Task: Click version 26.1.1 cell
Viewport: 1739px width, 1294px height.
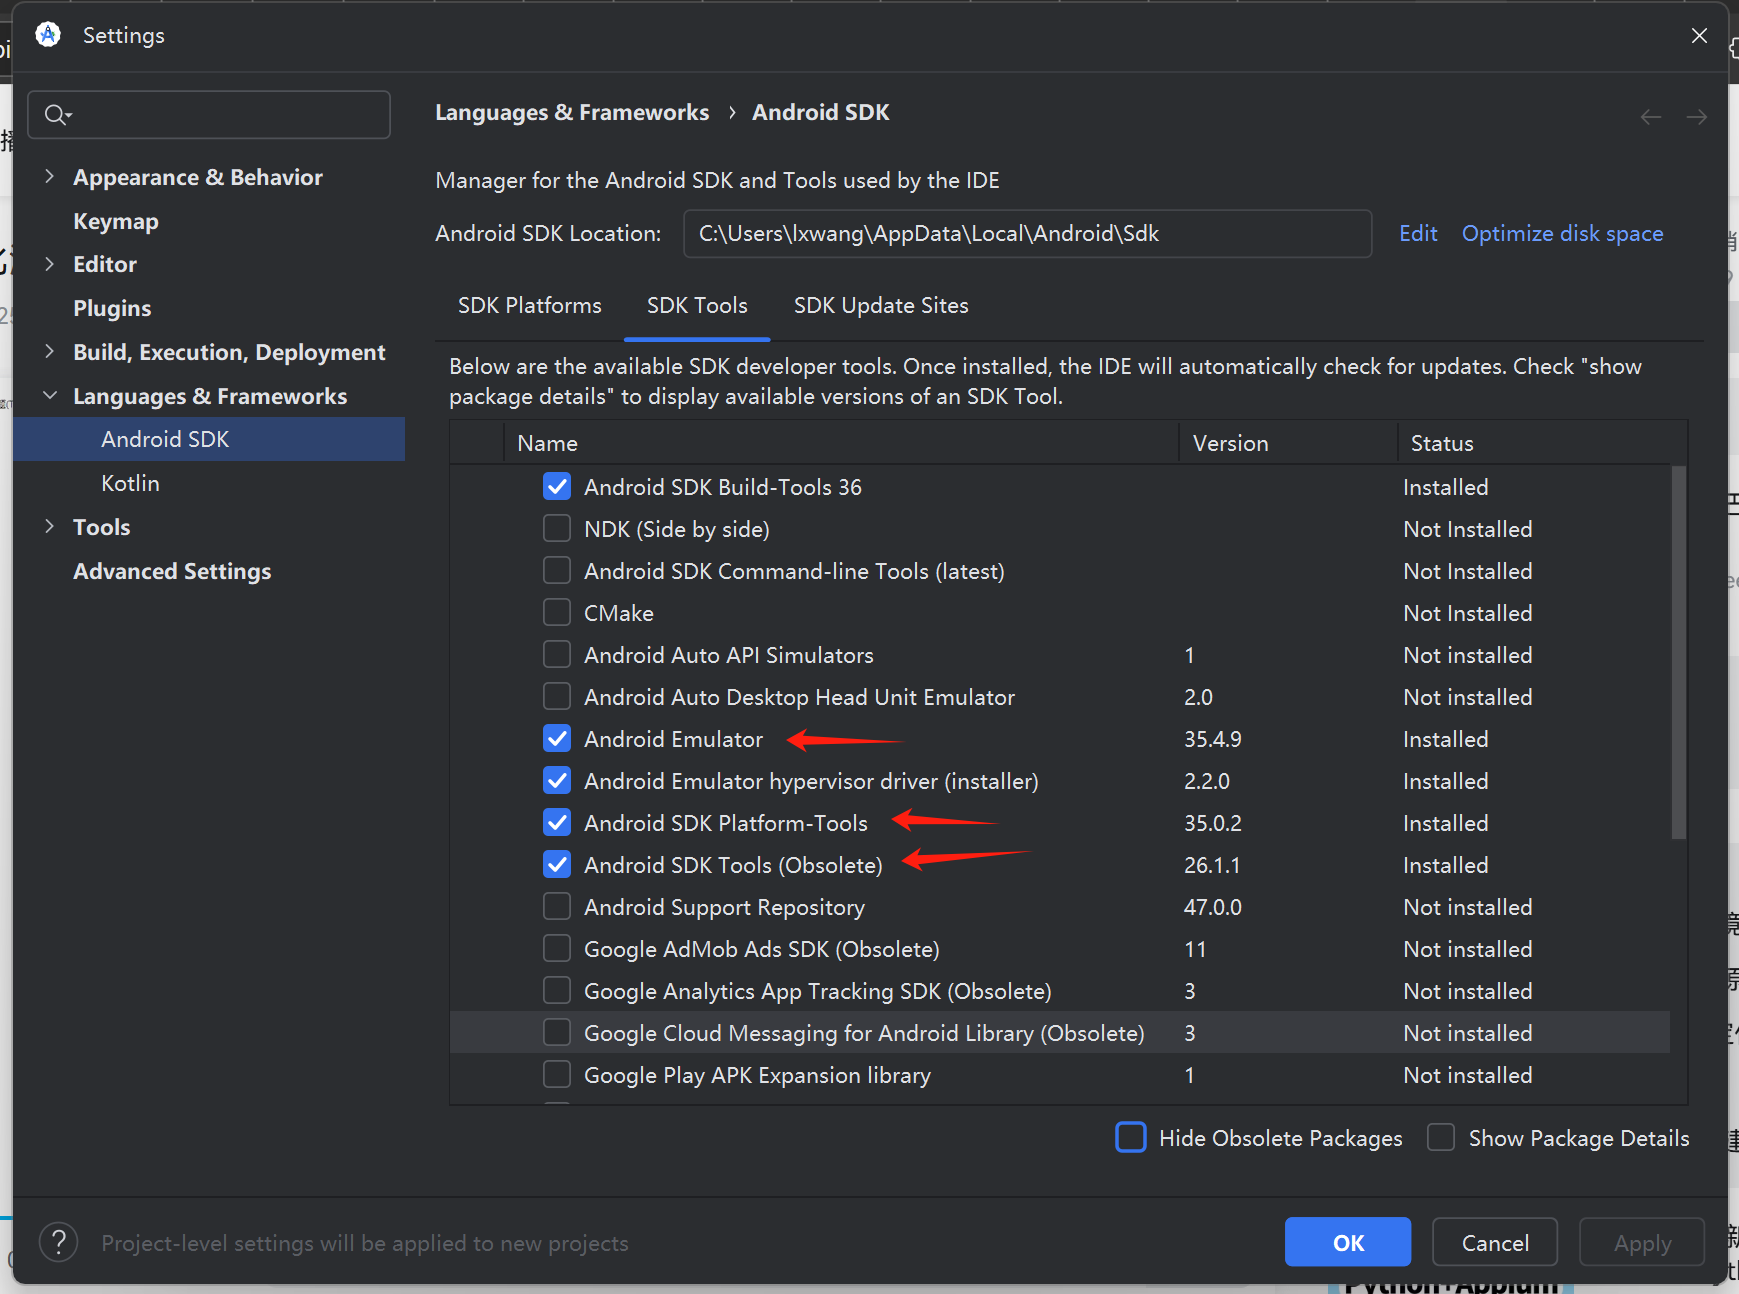Action: point(1212,865)
